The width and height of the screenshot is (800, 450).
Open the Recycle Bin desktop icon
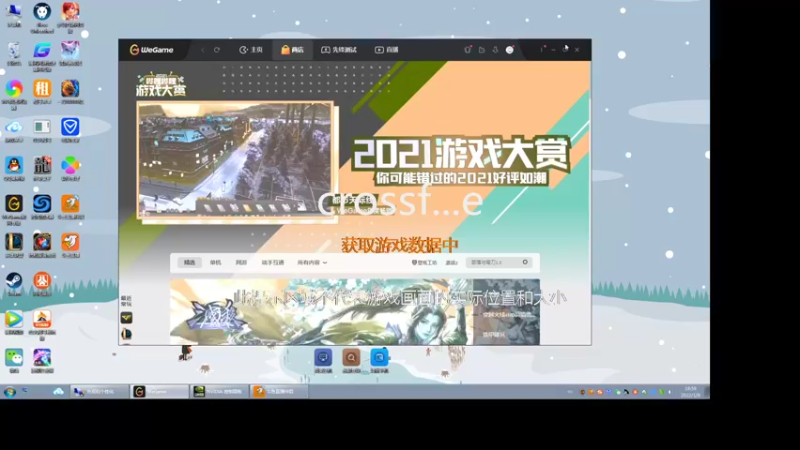click(x=14, y=54)
